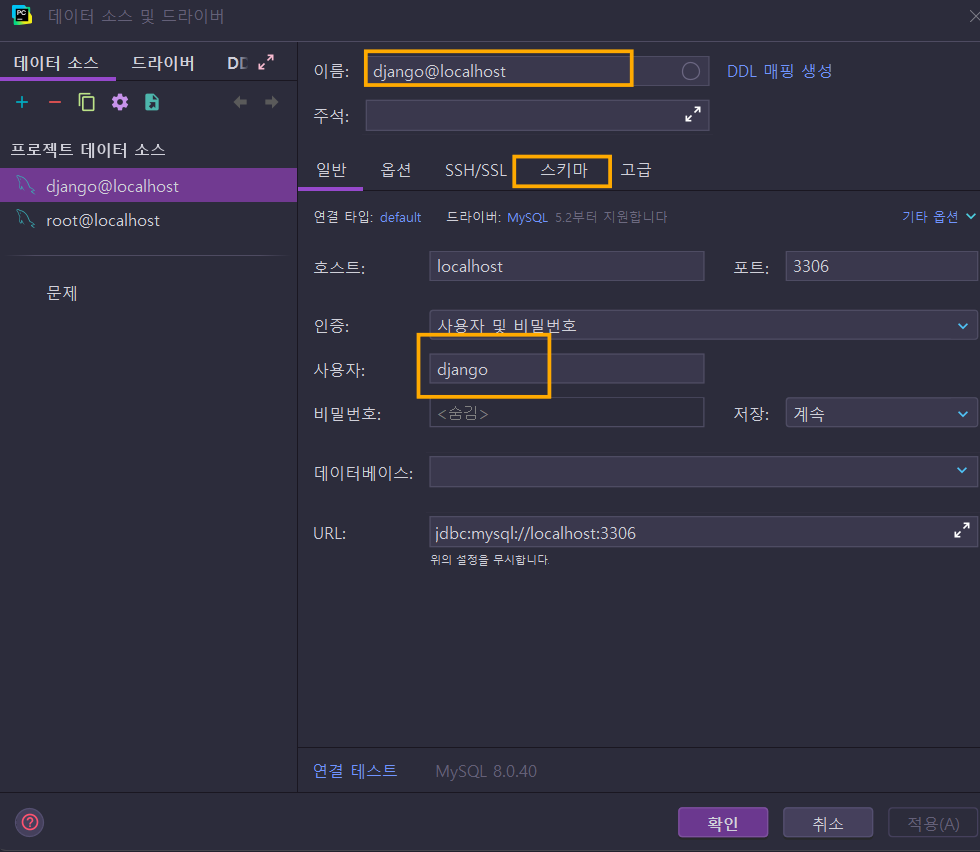This screenshot has width=980, height=852.
Task: Select root@localhost data source
Action: pos(148,220)
